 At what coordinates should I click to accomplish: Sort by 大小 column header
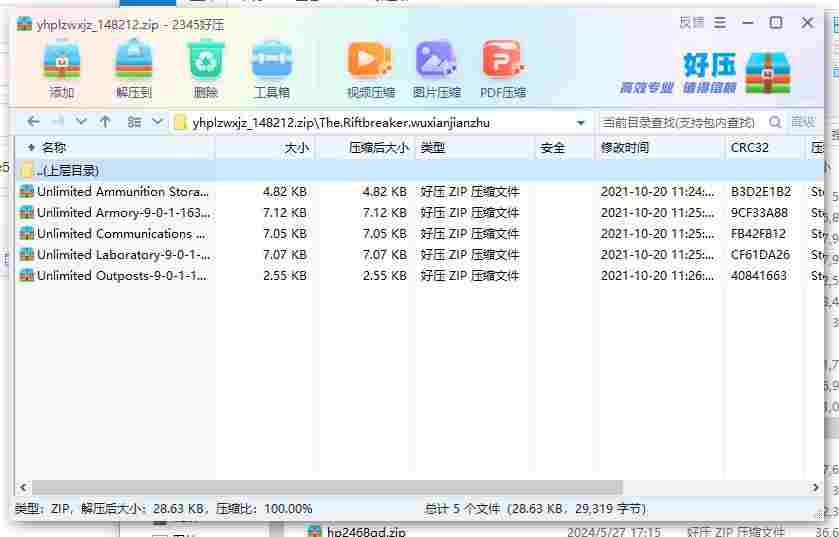(x=265, y=148)
